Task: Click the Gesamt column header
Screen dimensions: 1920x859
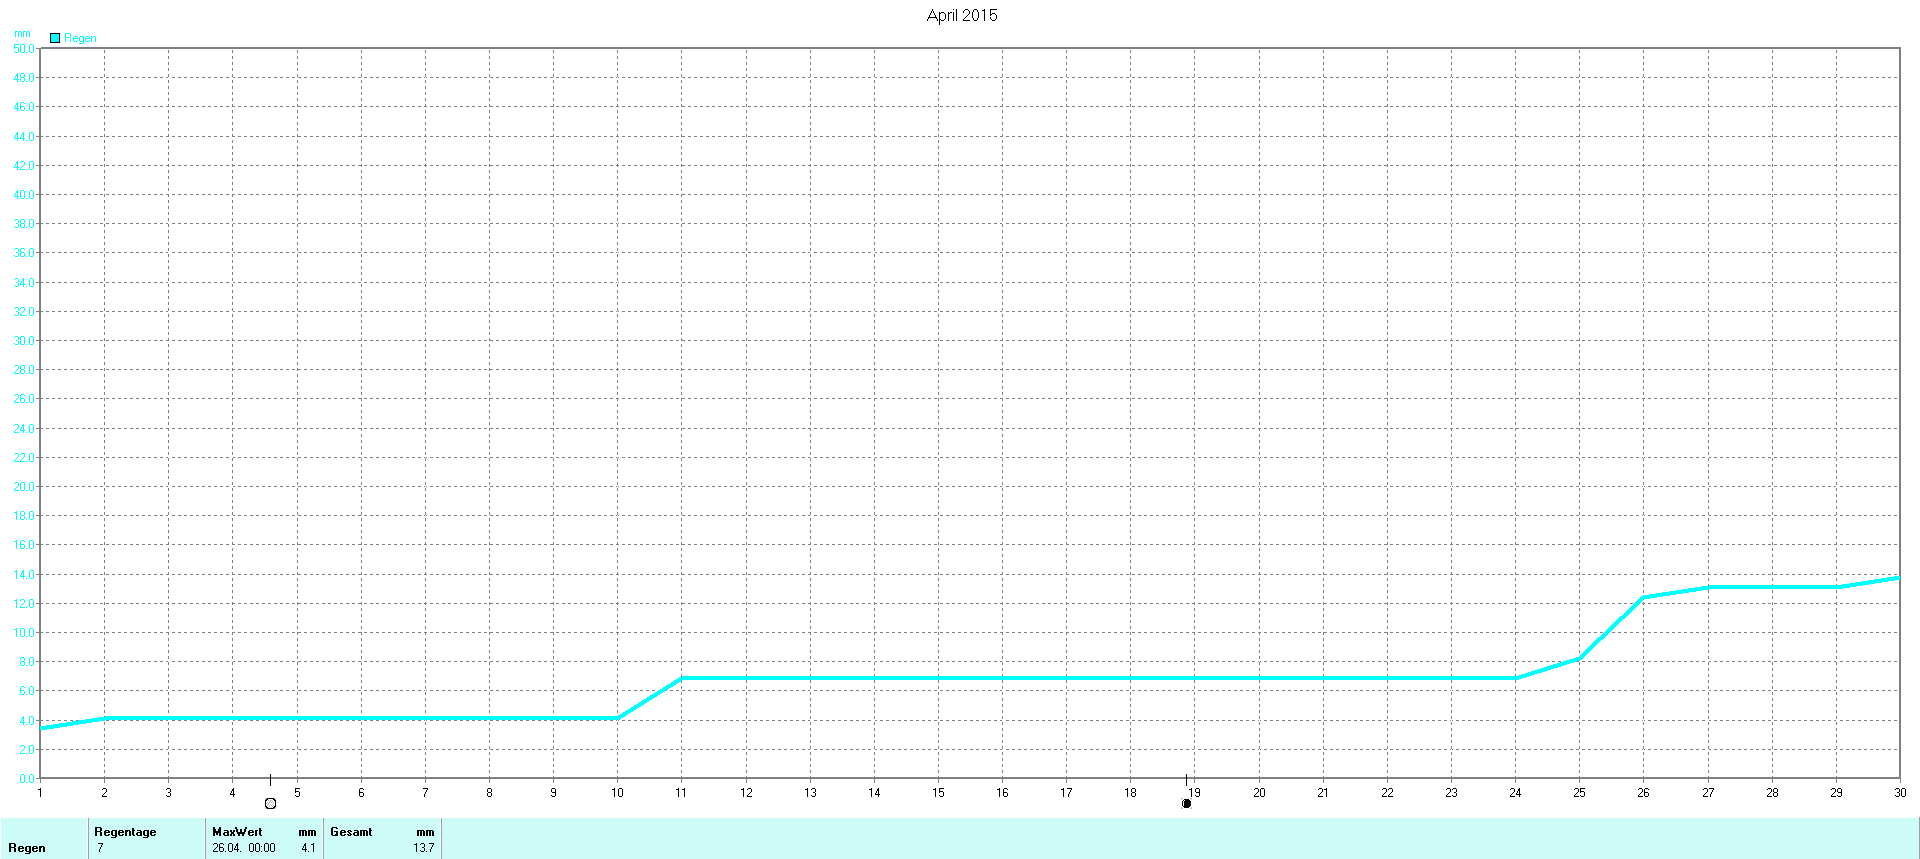Action: (351, 832)
